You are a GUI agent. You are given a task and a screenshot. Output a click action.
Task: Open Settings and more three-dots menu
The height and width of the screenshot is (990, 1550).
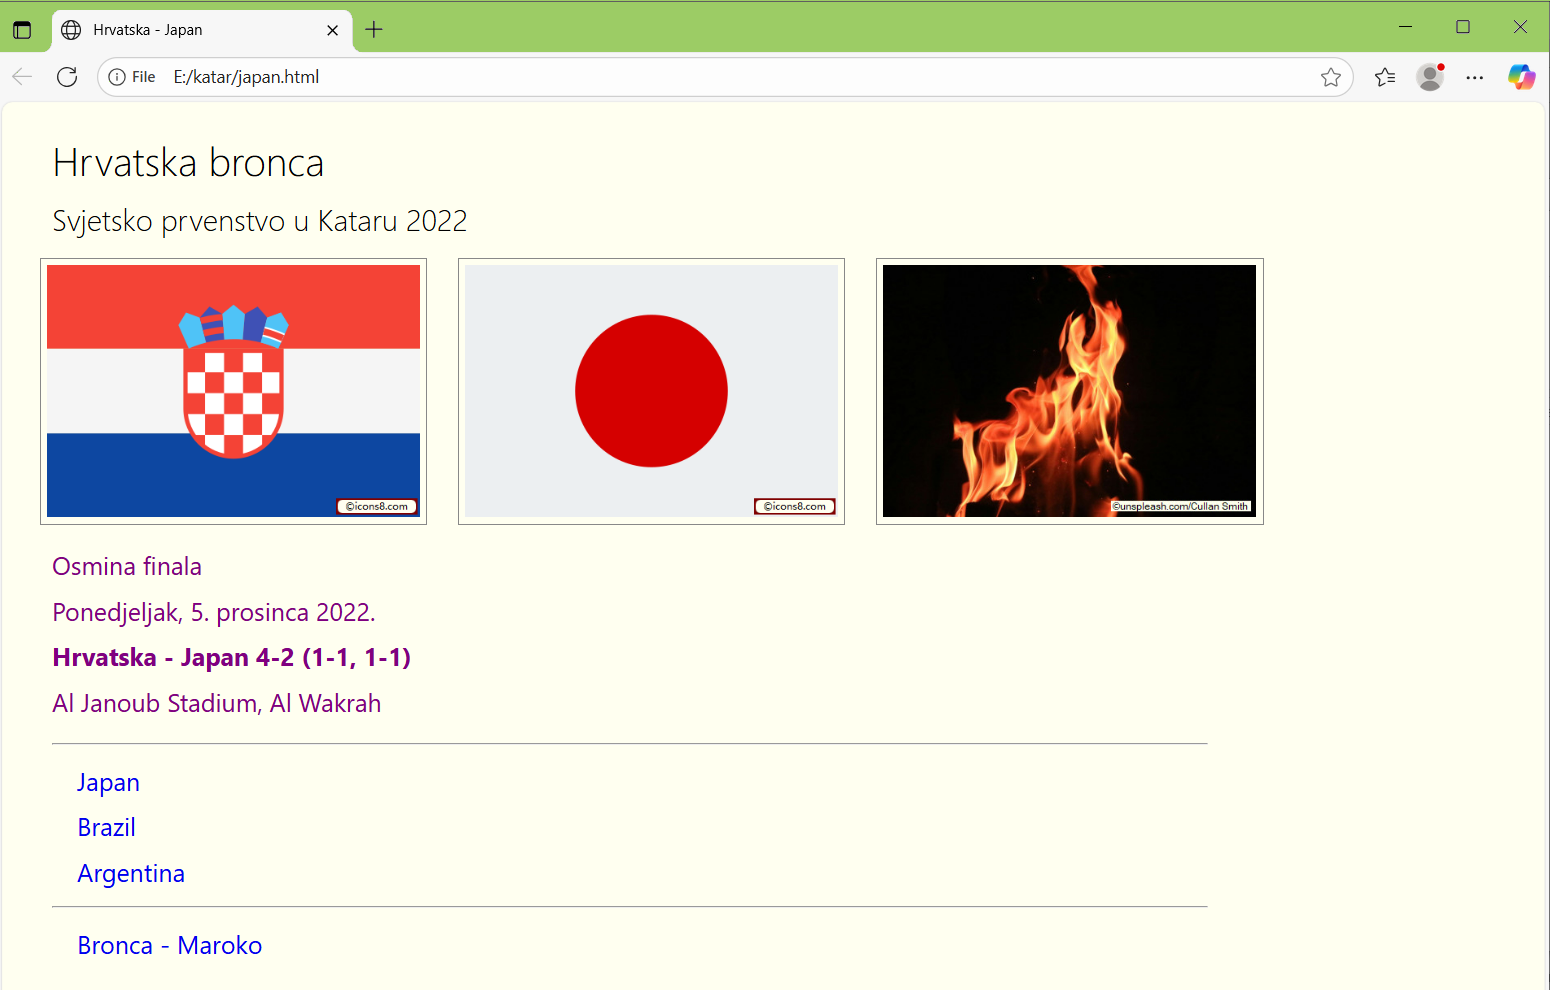tap(1475, 77)
